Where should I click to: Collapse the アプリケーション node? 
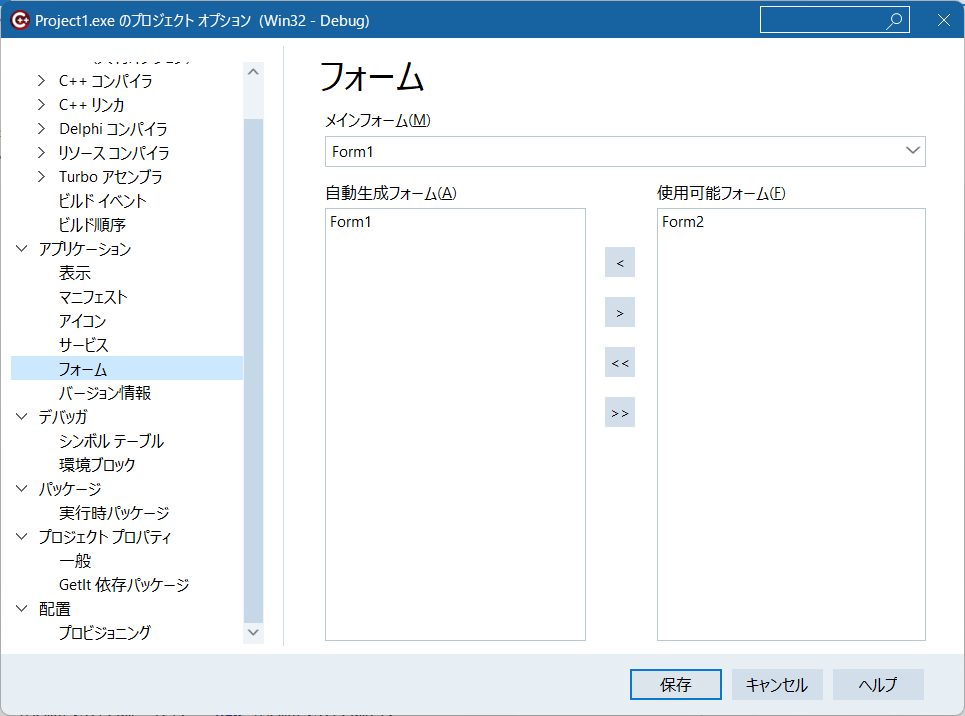(22, 249)
